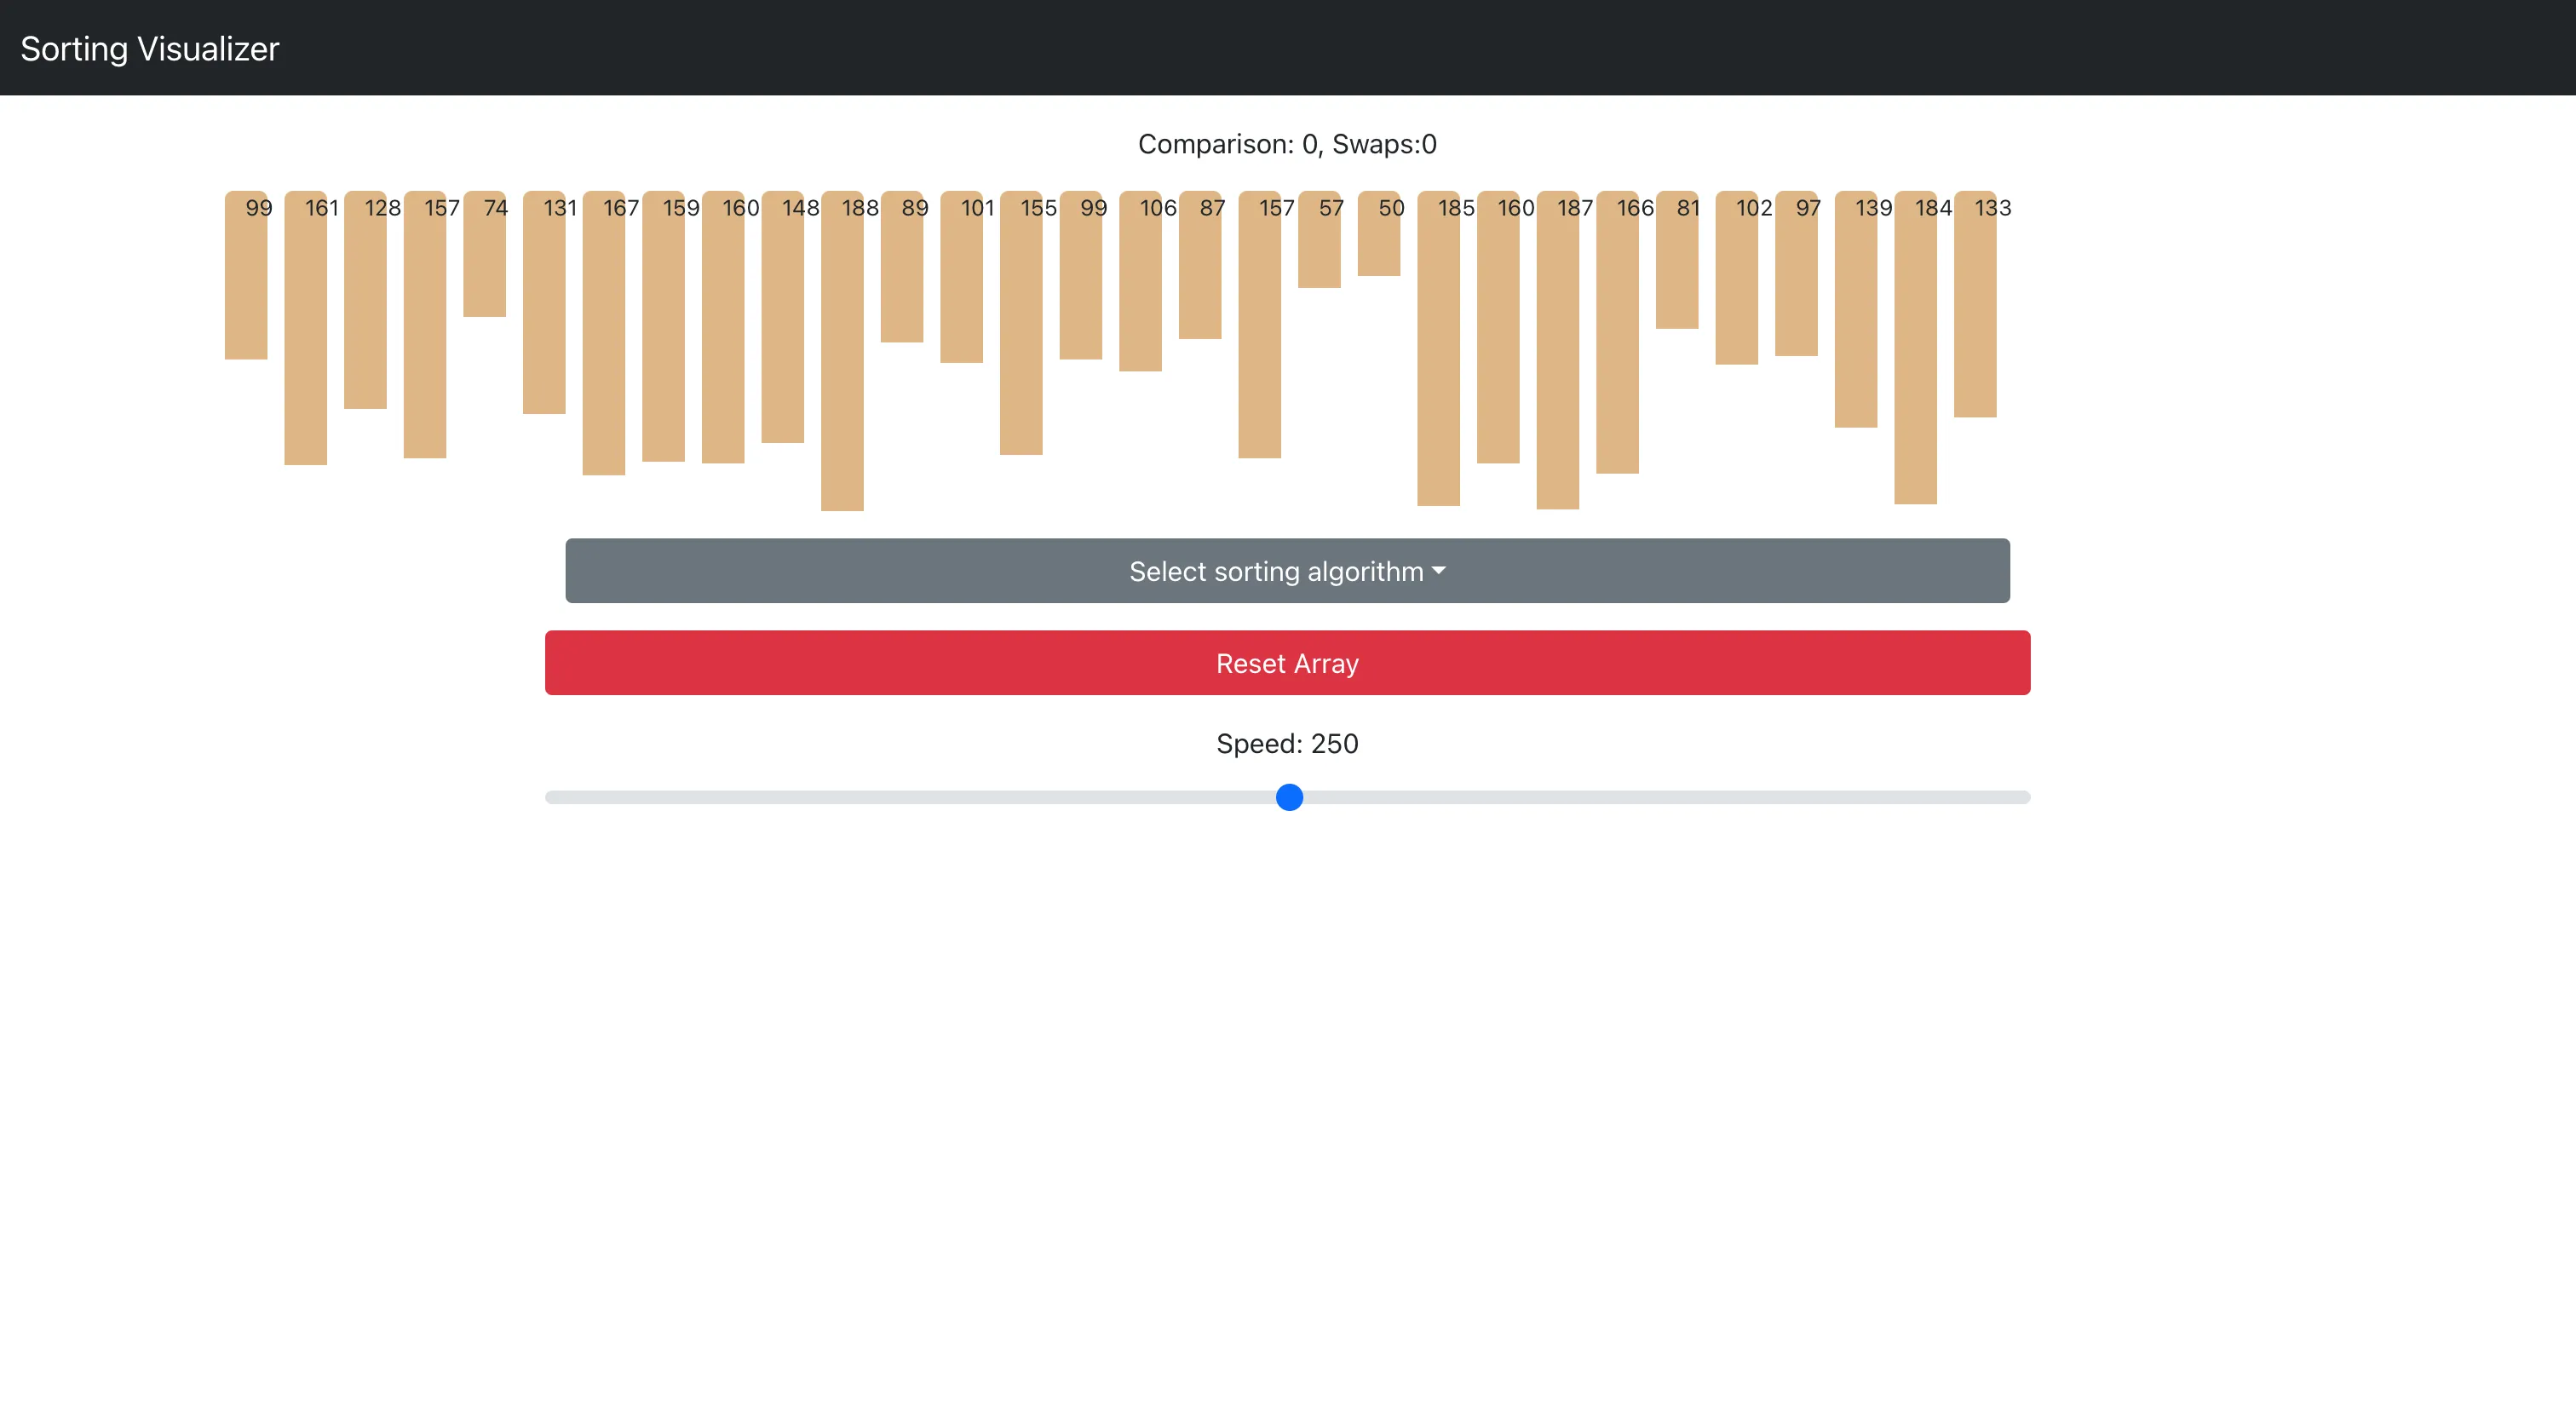This screenshot has width=2576, height=1409.
Task: Click the bar labeled 50
Action: [1379, 233]
